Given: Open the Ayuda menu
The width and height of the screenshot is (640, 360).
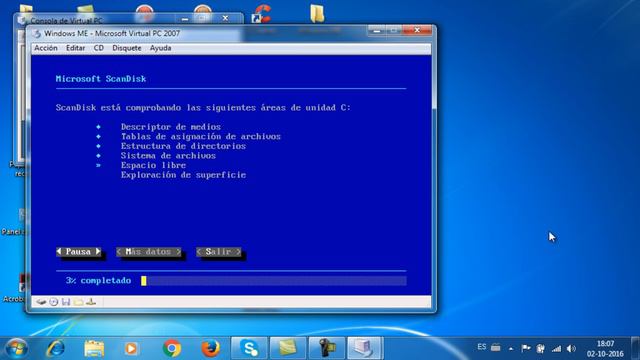Looking at the screenshot, I should [x=160, y=48].
